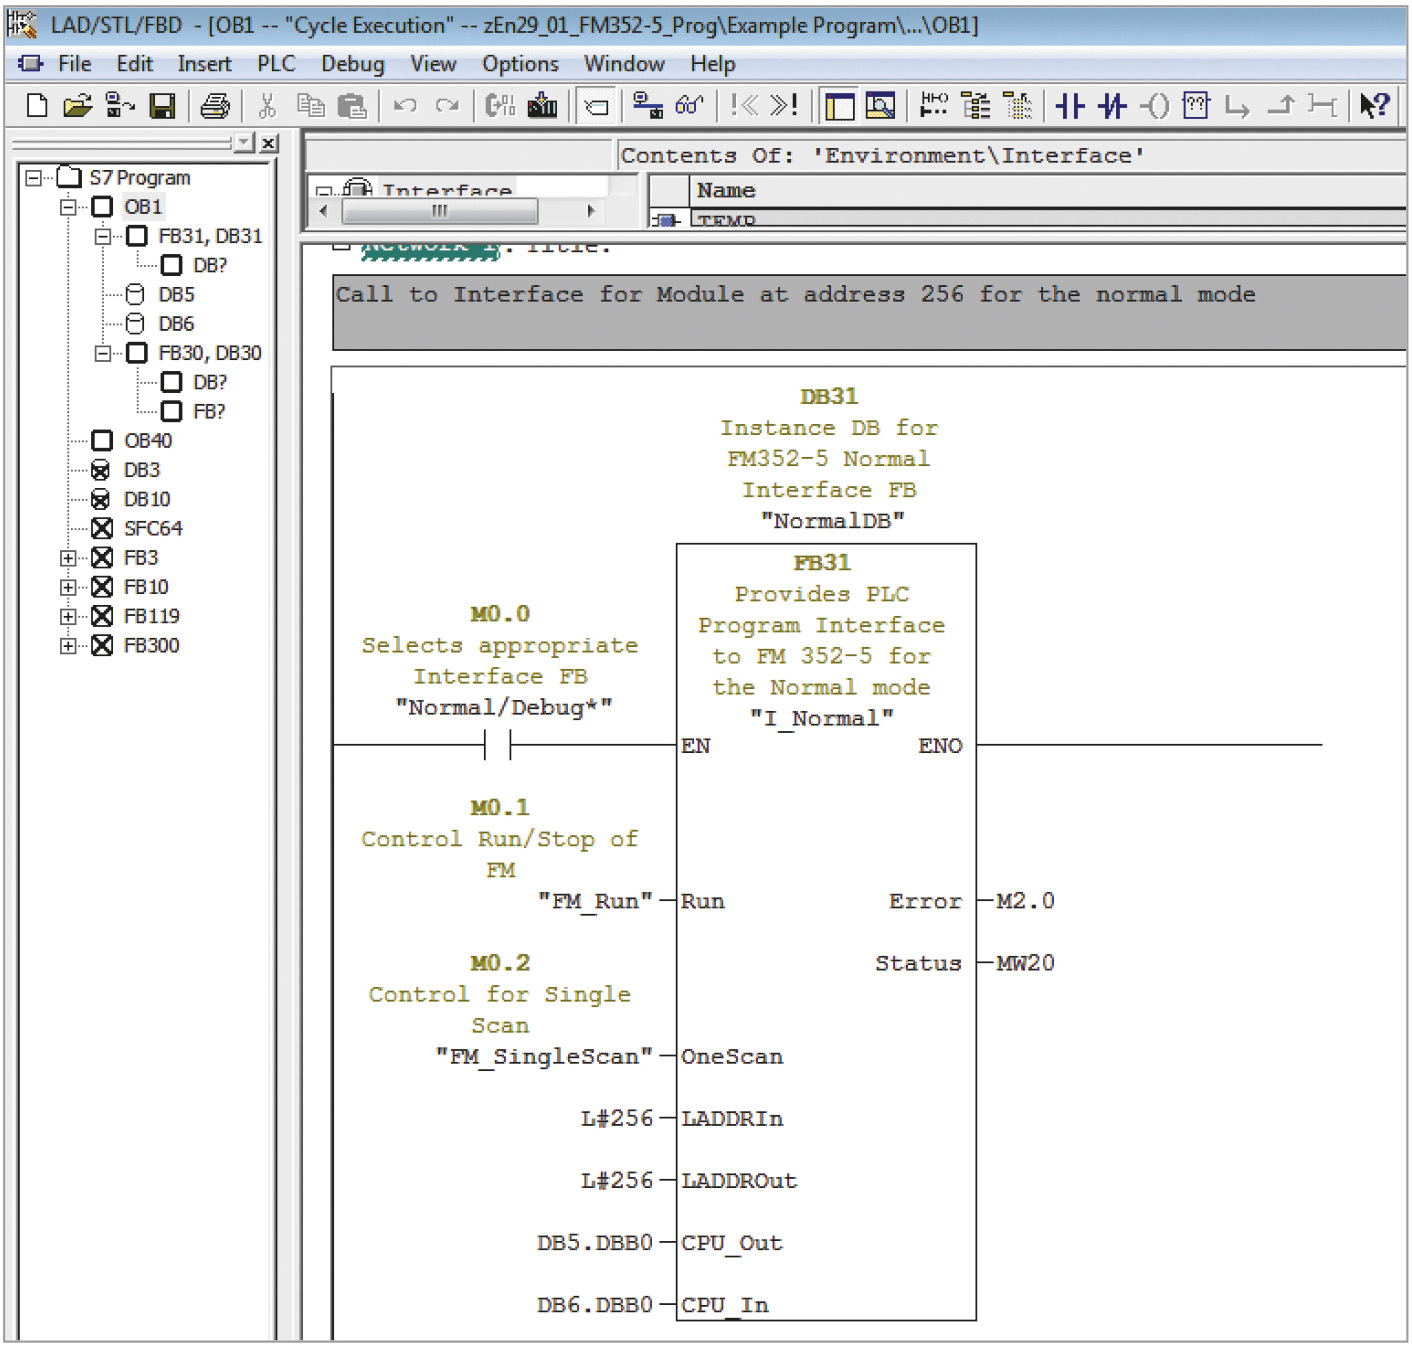The image size is (1412, 1348).
Task: Open the View menu
Action: click(433, 64)
